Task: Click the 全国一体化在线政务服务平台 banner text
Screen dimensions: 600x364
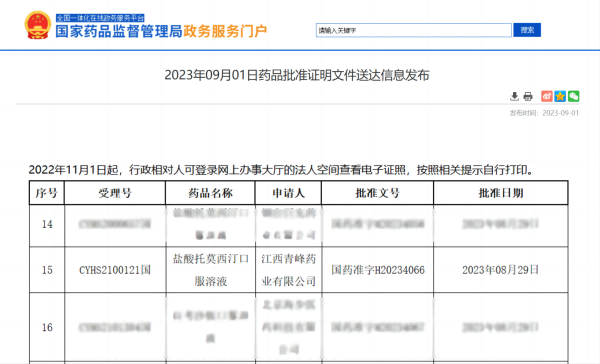Action: point(100,18)
